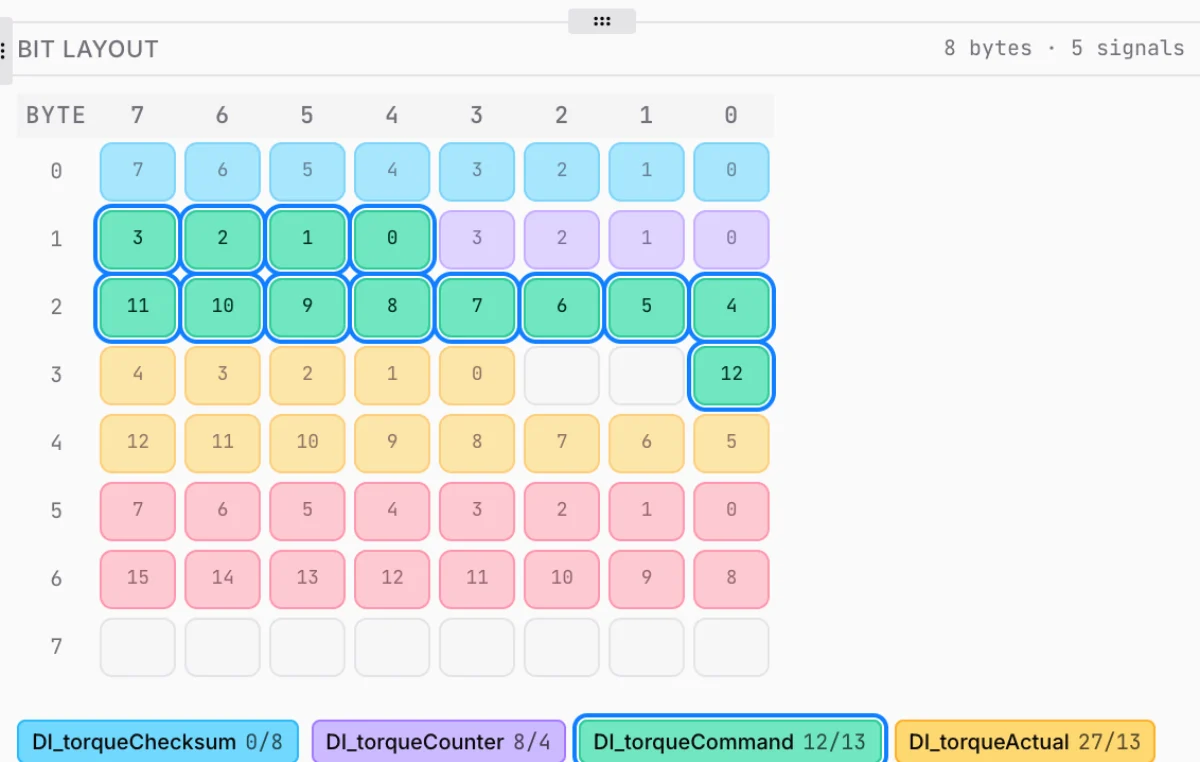This screenshot has width=1200, height=762.
Task: Select the DI_torqueChecksum signal chip
Action: click(x=157, y=742)
